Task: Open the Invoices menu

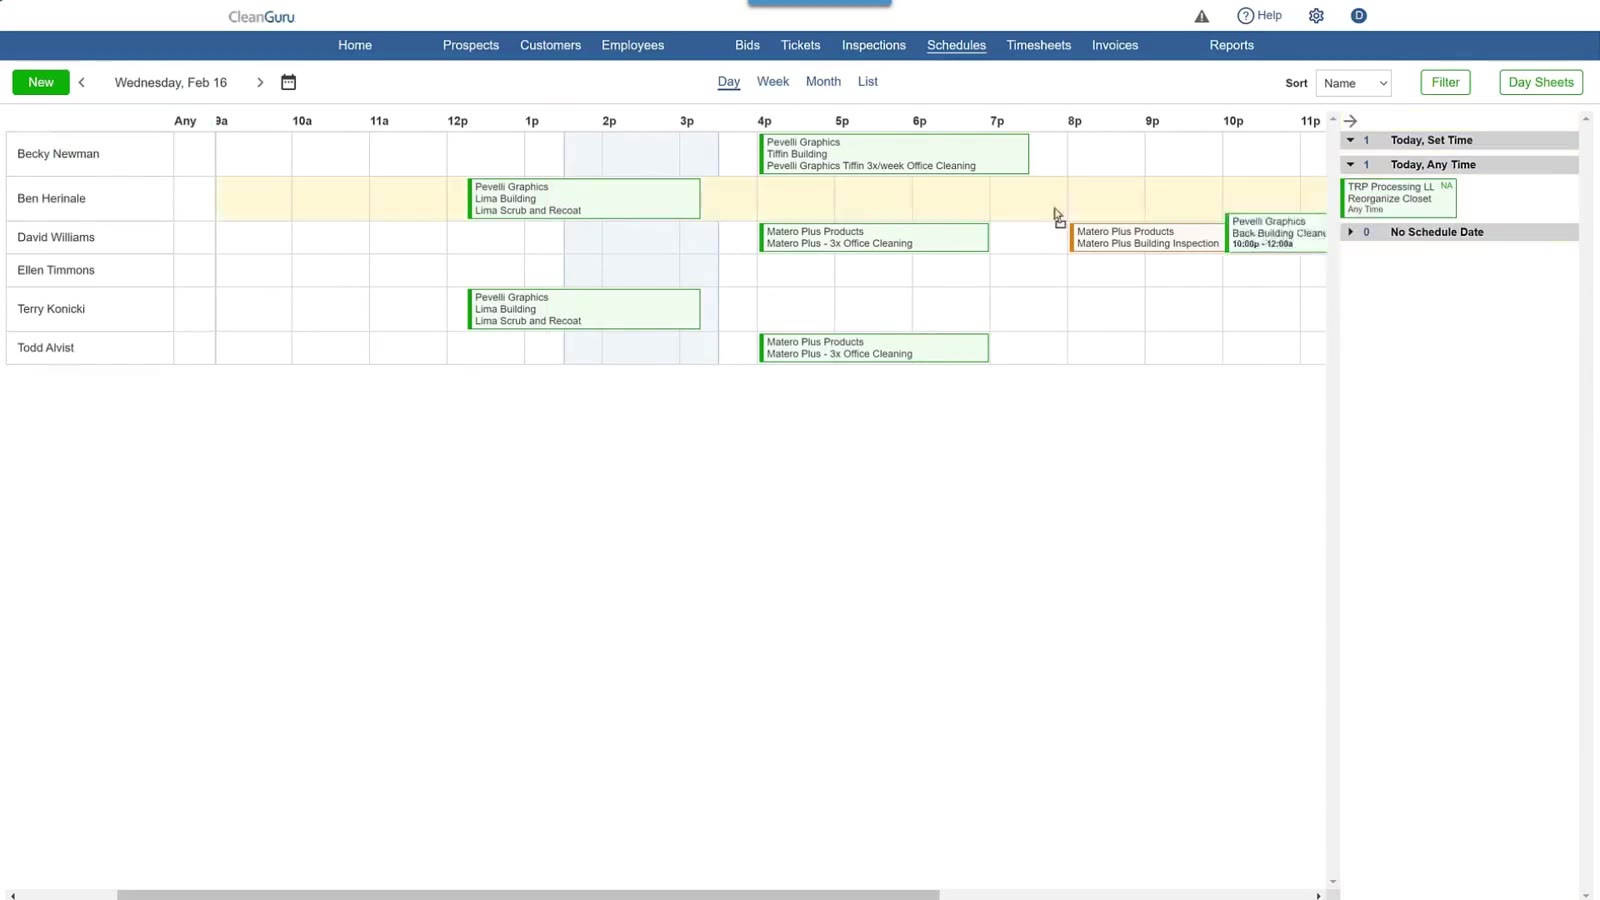Action: [x=1115, y=45]
